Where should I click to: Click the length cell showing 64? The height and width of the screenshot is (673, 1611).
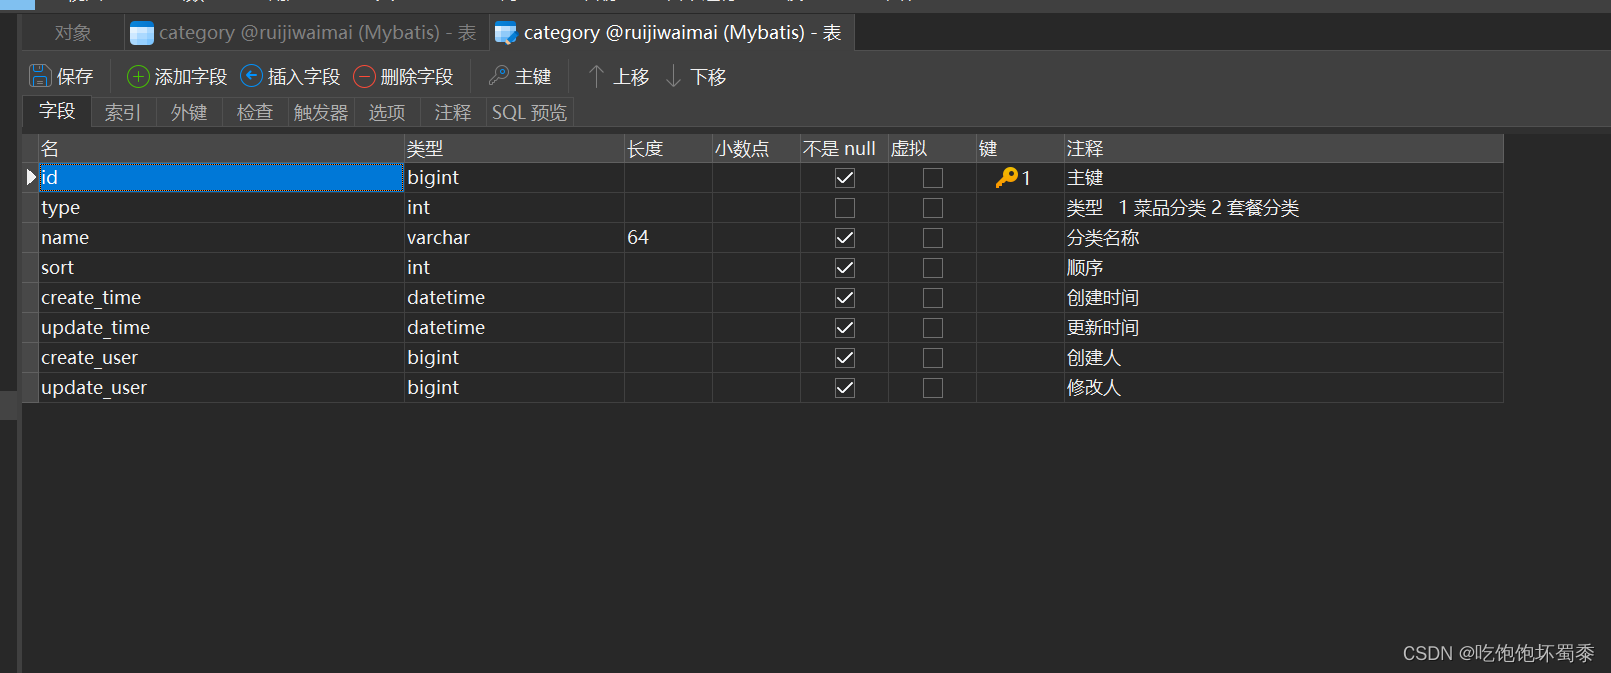668,238
